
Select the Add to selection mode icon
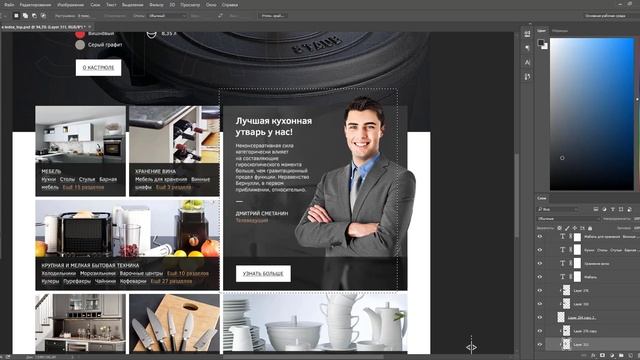click(25, 16)
